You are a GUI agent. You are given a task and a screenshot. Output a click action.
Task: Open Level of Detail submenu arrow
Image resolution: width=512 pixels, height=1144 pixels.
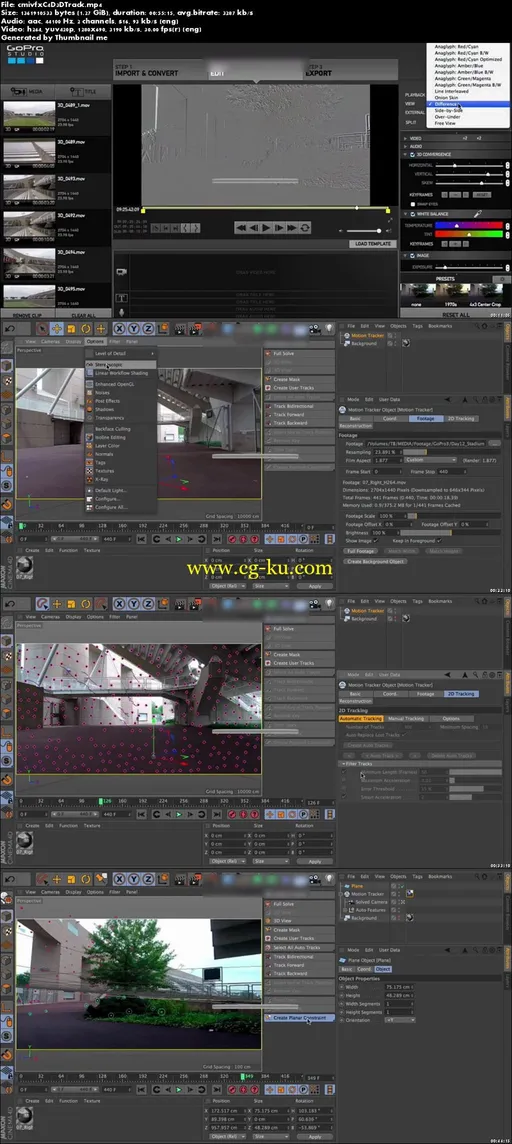(x=152, y=353)
